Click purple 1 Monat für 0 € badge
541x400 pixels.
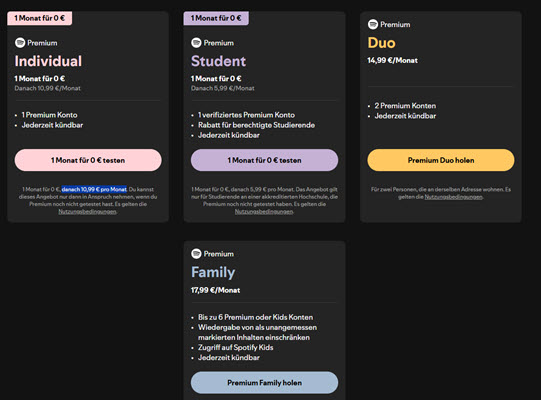[216, 18]
